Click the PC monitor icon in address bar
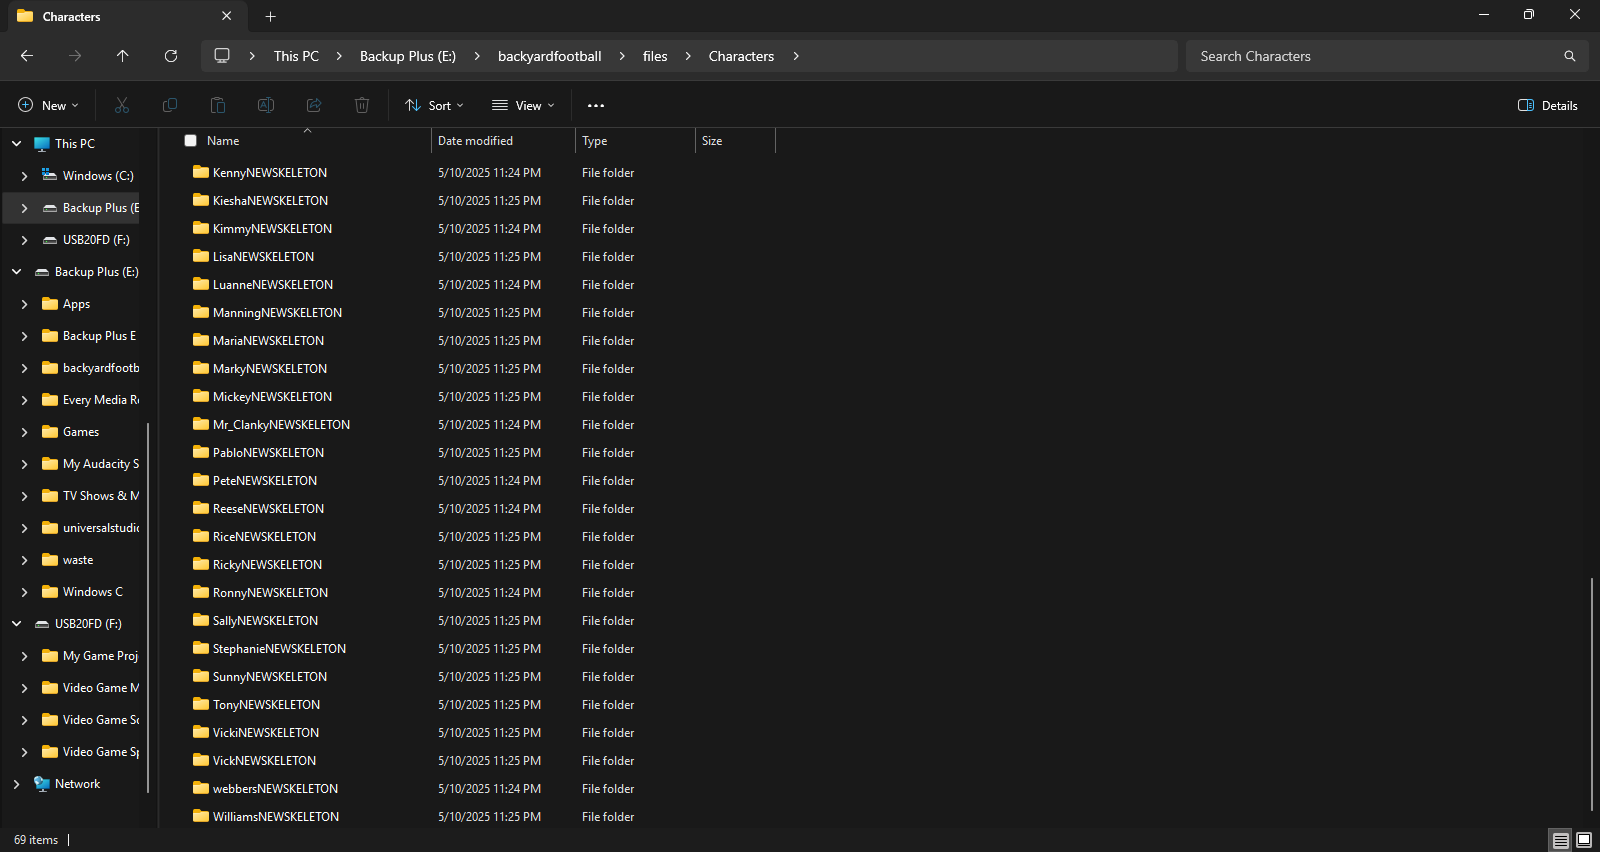 pos(222,56)
